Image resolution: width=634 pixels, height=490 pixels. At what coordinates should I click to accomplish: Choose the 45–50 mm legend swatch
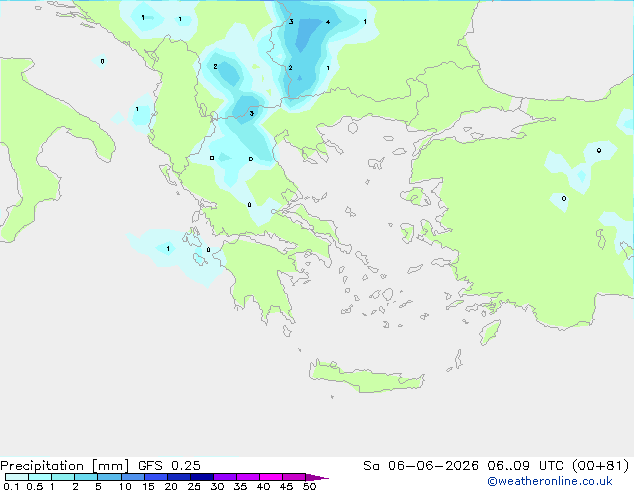coord(294,477)
